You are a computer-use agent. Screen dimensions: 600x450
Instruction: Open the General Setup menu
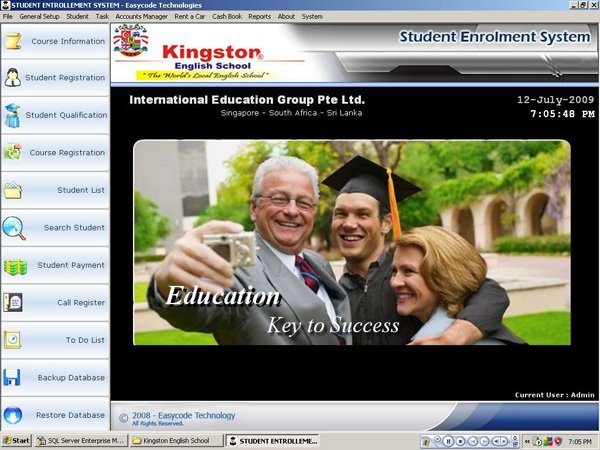click(39, 17)
